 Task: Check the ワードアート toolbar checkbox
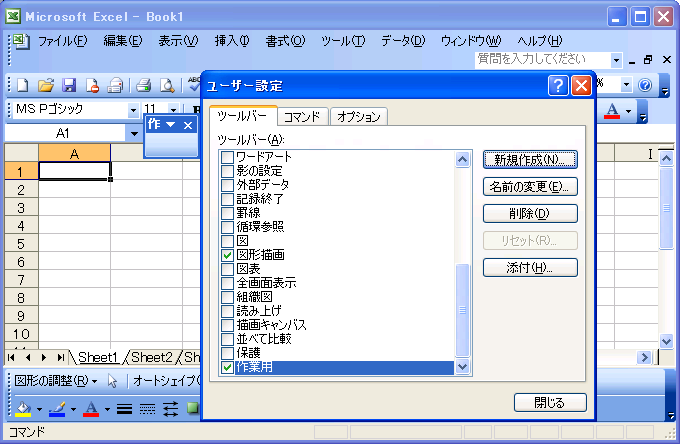227,157
